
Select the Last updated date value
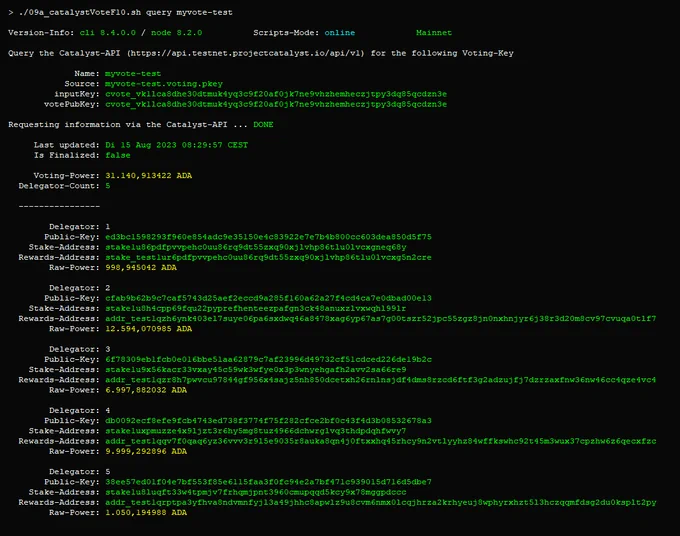pyautogui.click(x=177, y=145)
